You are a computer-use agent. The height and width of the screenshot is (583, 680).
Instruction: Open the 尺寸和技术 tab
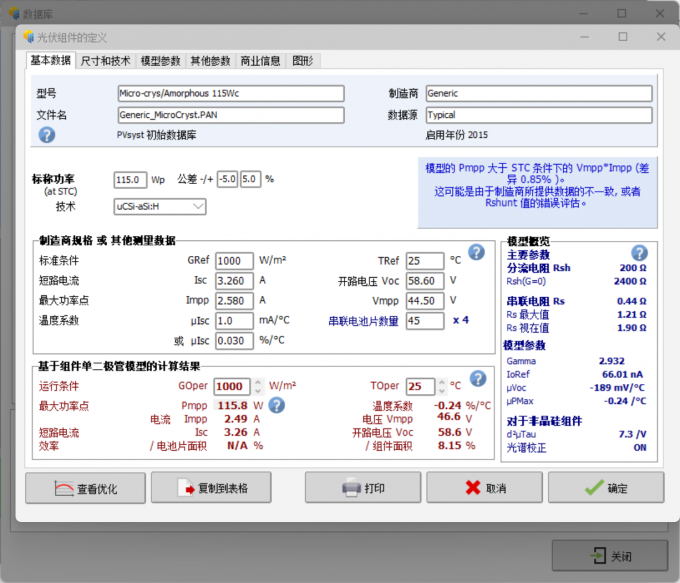click(105, 61)
